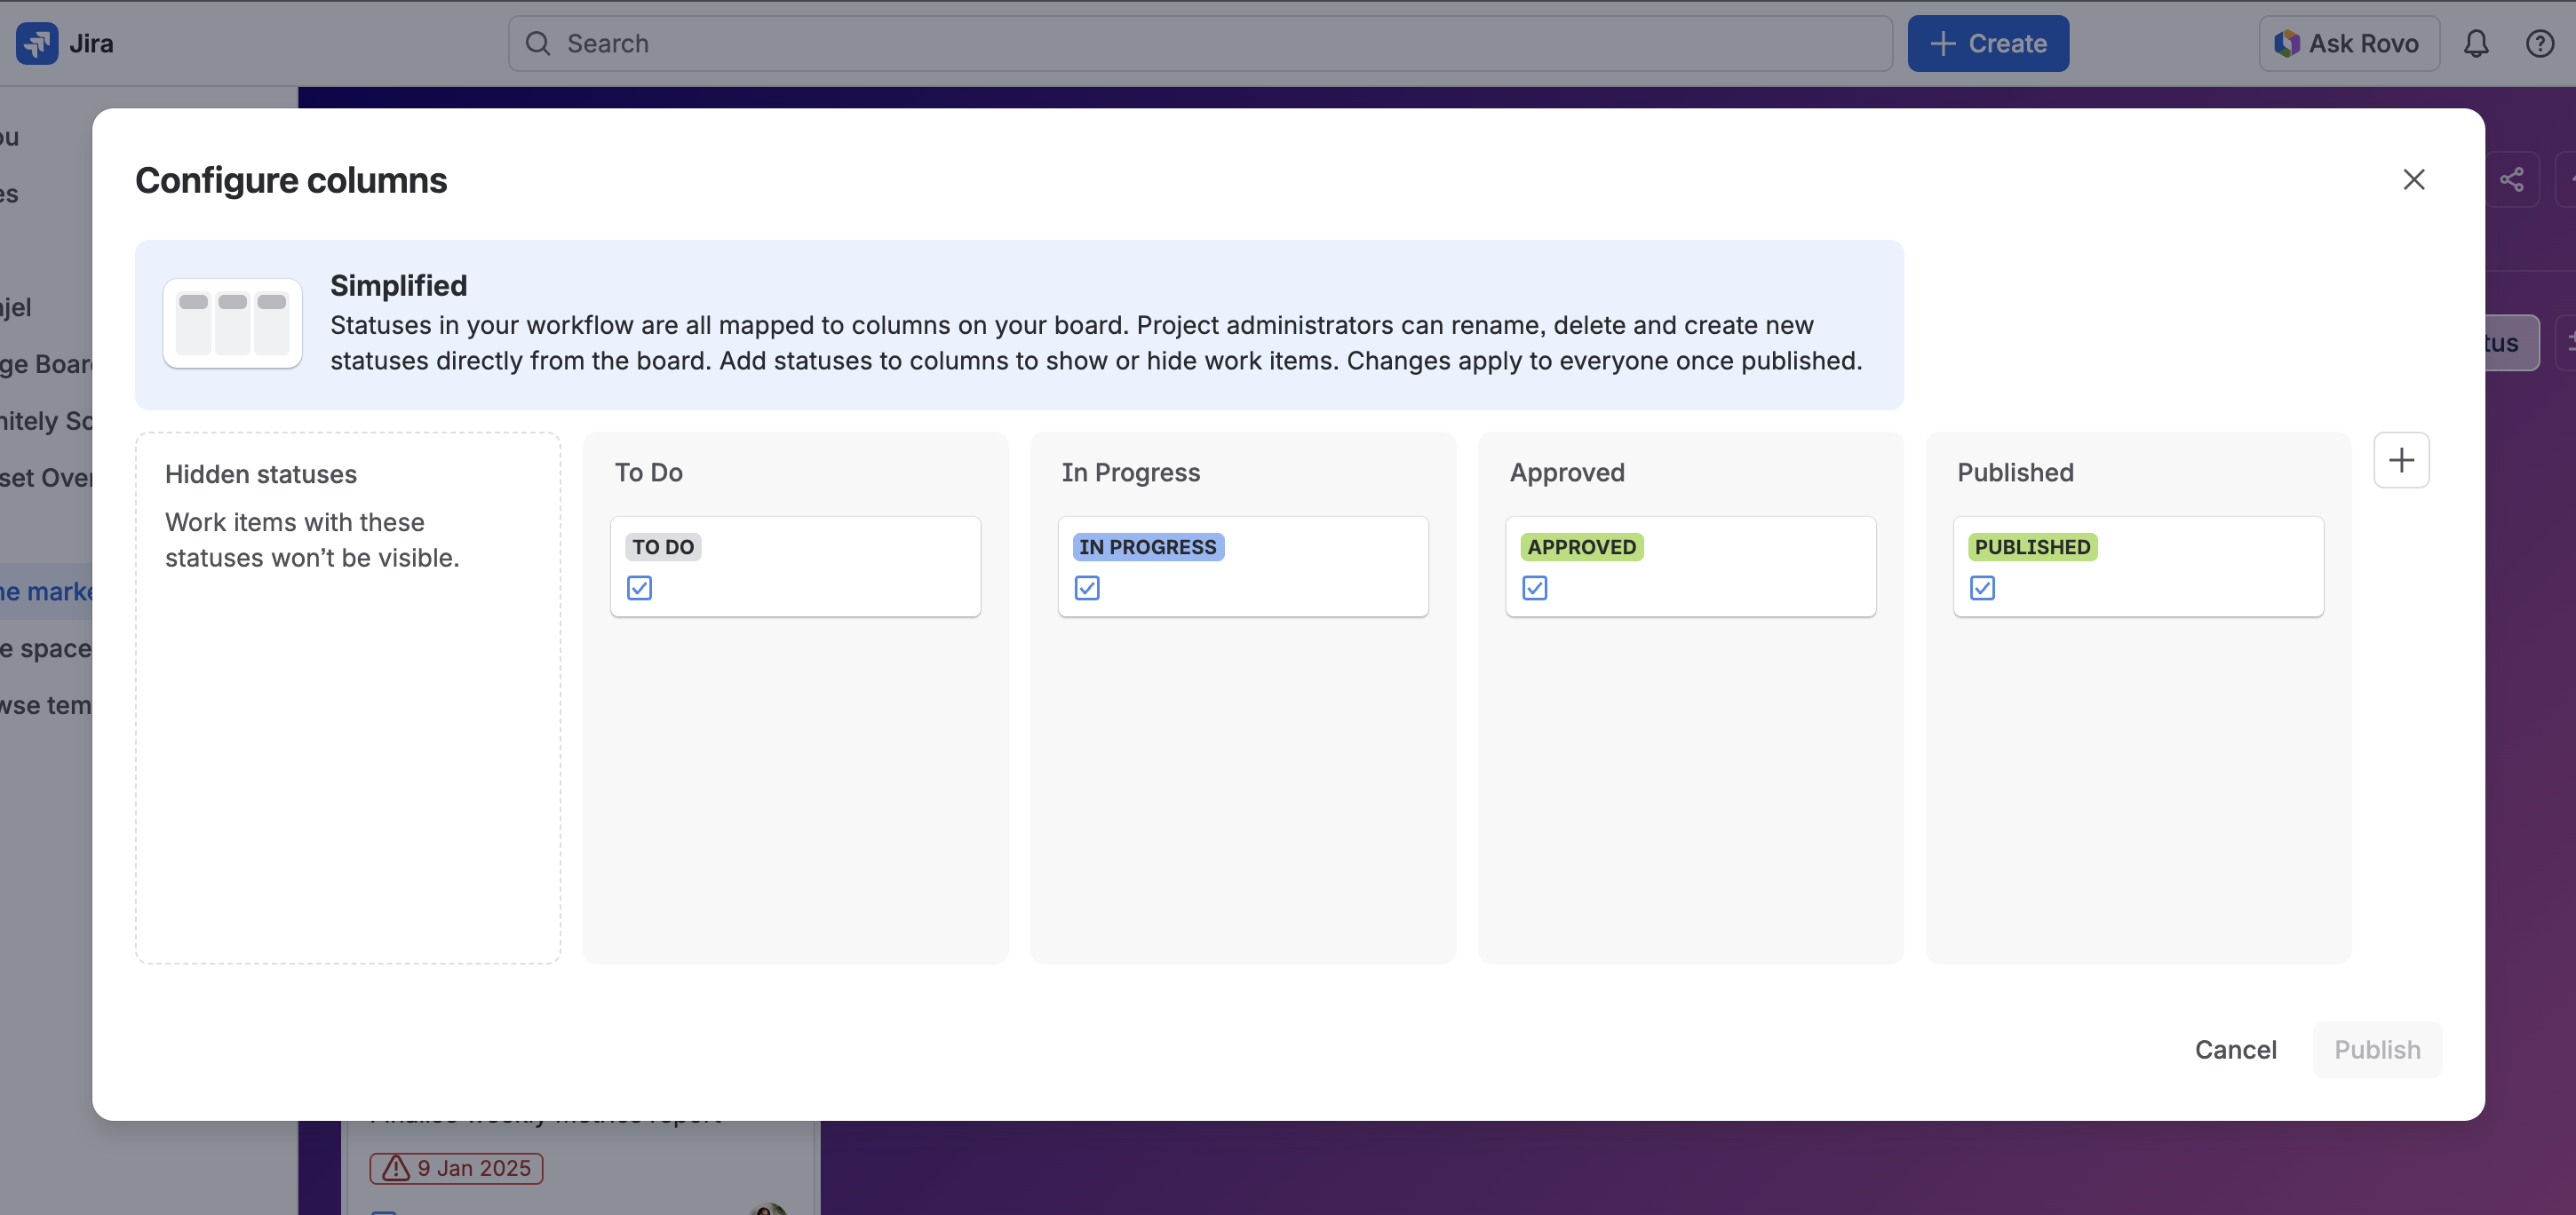The height and width of the screenshot is (1215, 2576).
Task: Uncheck the APPROVED status checkbox
Action: tap(1536, 588)
